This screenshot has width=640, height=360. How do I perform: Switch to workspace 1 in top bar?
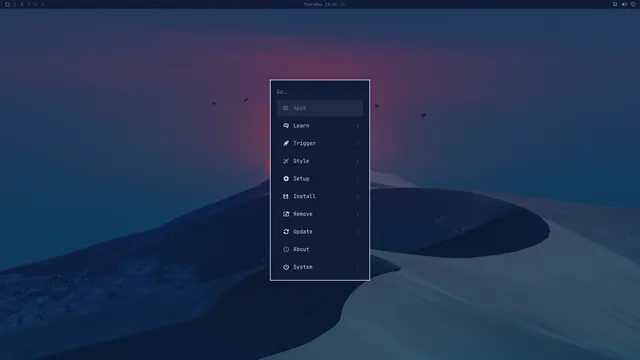15,4
